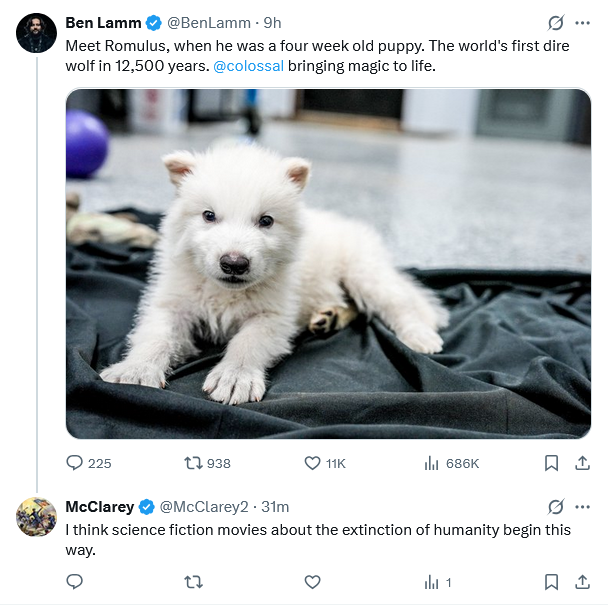Open Ben Lamm's profile name link
Screen dimensions: 609x610
pos(102,23)
